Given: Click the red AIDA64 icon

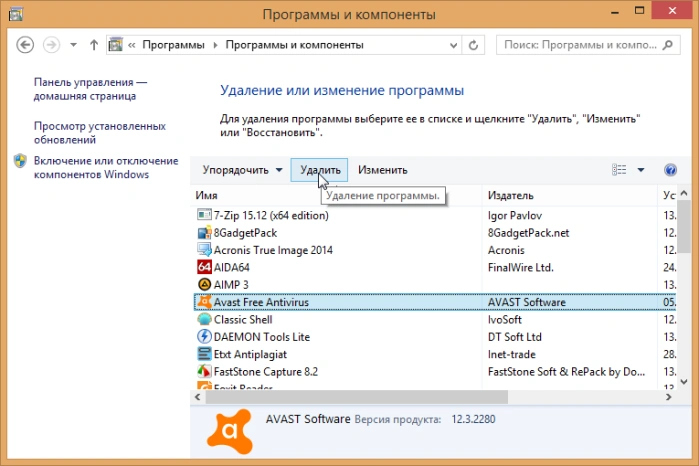Looking at the screenshot, I should pyautogui.click(x=204, y=267).
